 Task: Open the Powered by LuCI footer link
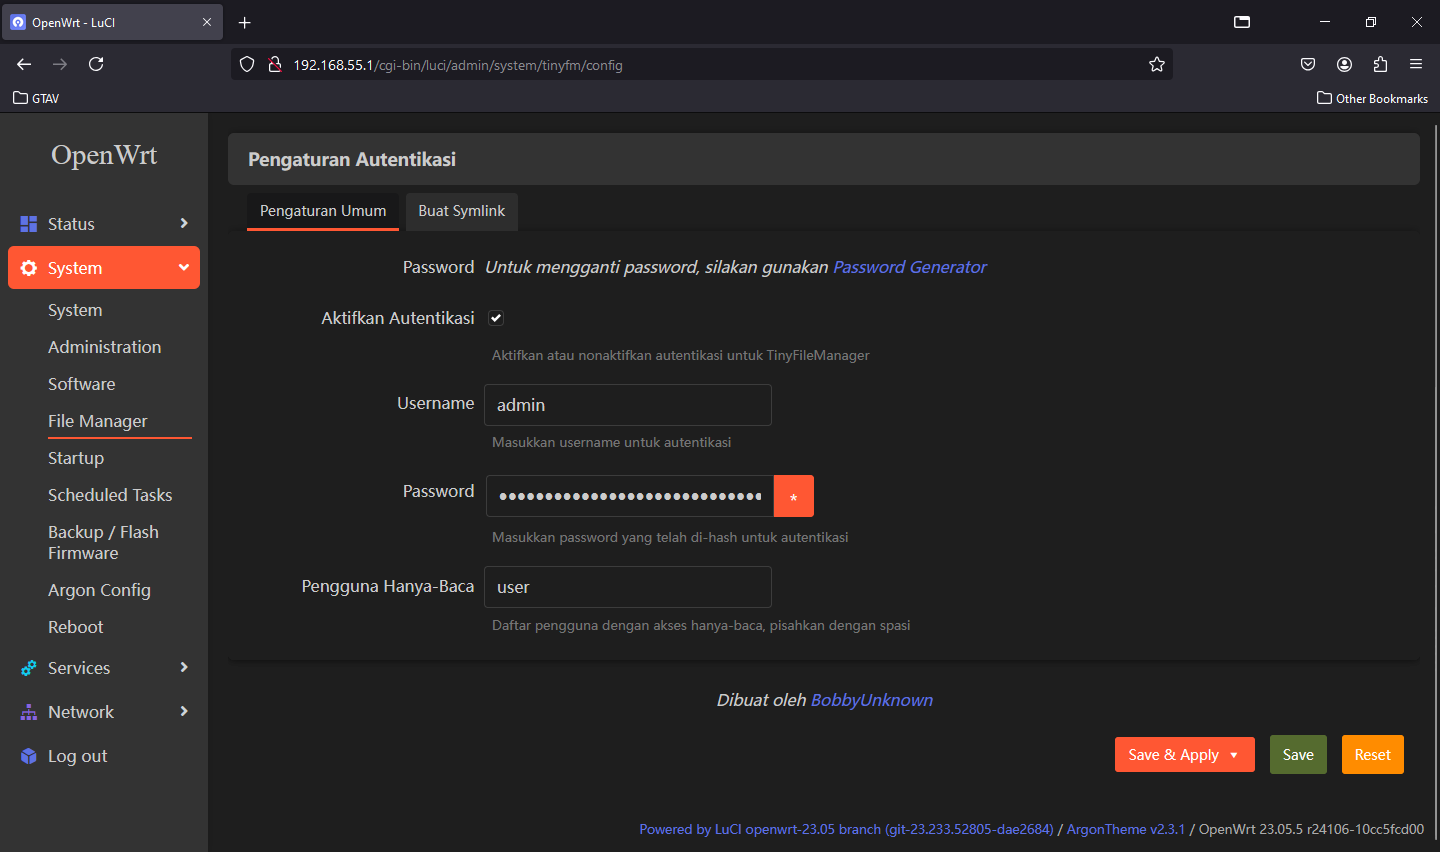[x=846, y=829]
